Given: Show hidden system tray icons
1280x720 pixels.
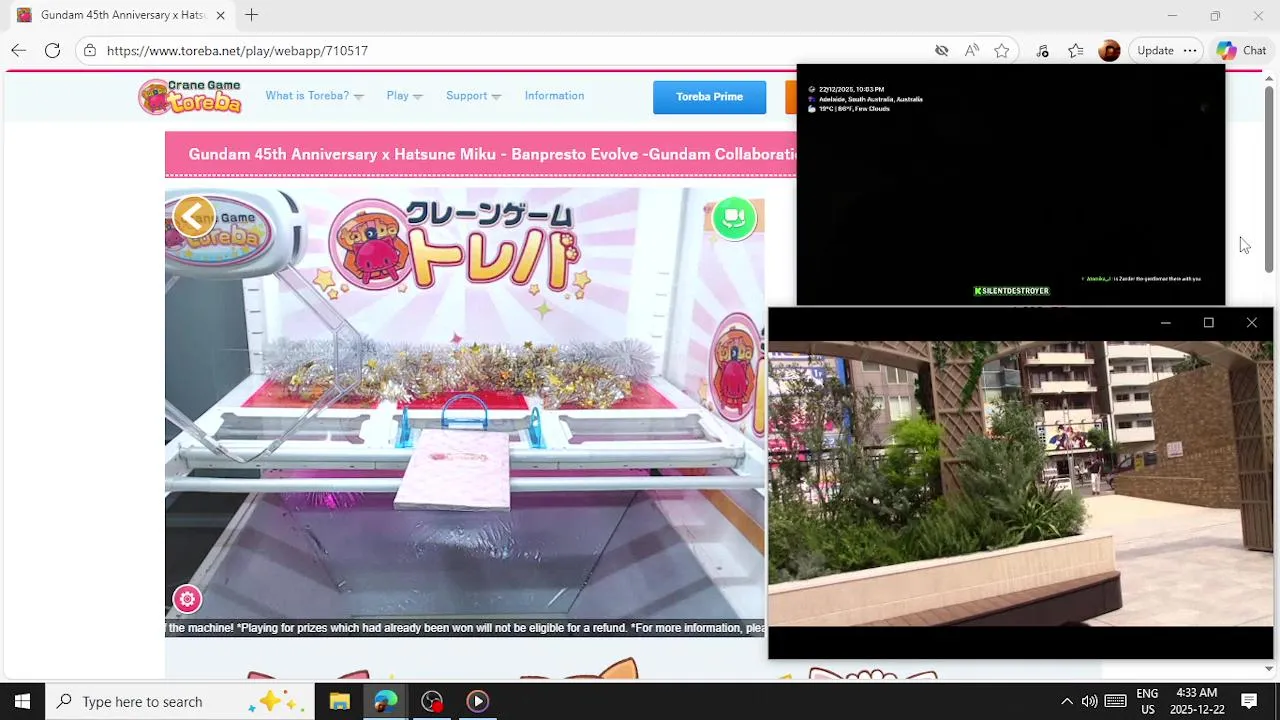Looking at the screenshot, I should pos(1066,701).
